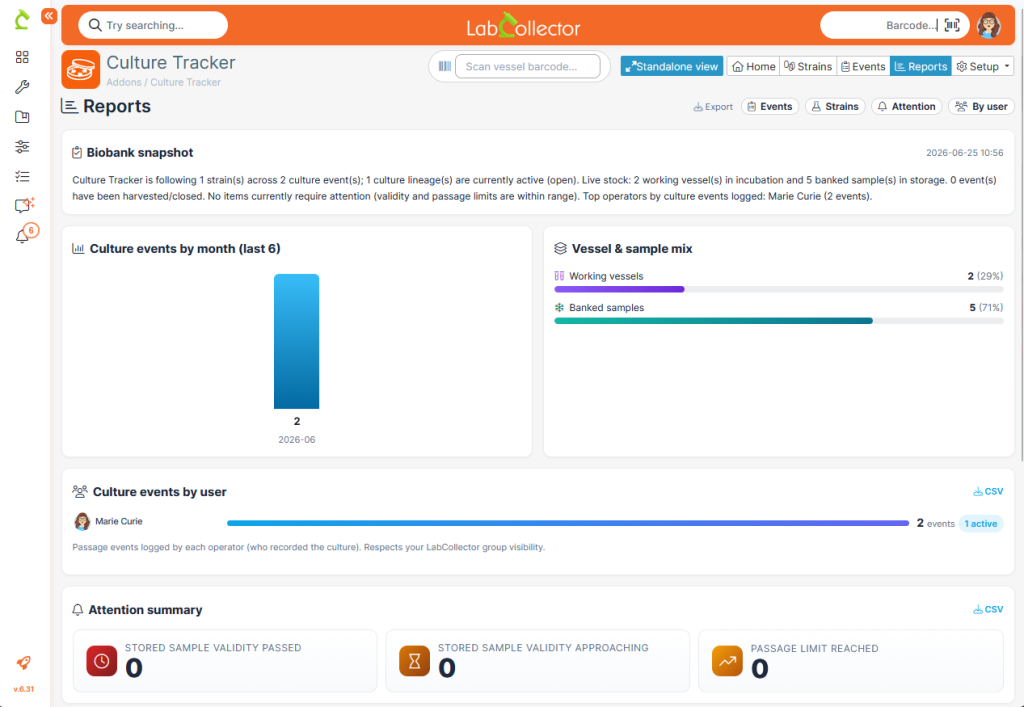Click the search magnifier icon
Viewport: 1024px width, 707px height.
pos(95,25)
